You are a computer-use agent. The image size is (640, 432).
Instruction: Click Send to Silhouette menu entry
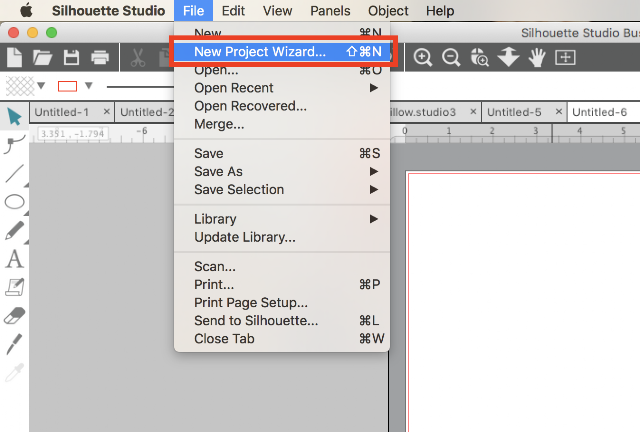256,321
